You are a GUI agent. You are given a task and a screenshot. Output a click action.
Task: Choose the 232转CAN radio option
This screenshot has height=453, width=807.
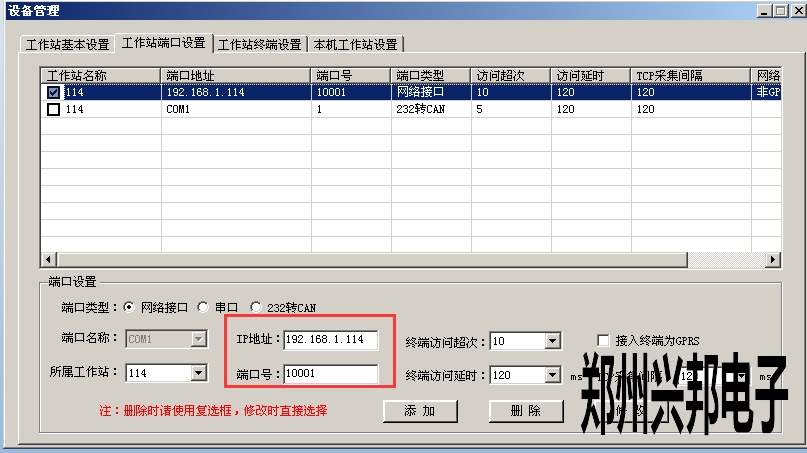(x=256, y=308)
